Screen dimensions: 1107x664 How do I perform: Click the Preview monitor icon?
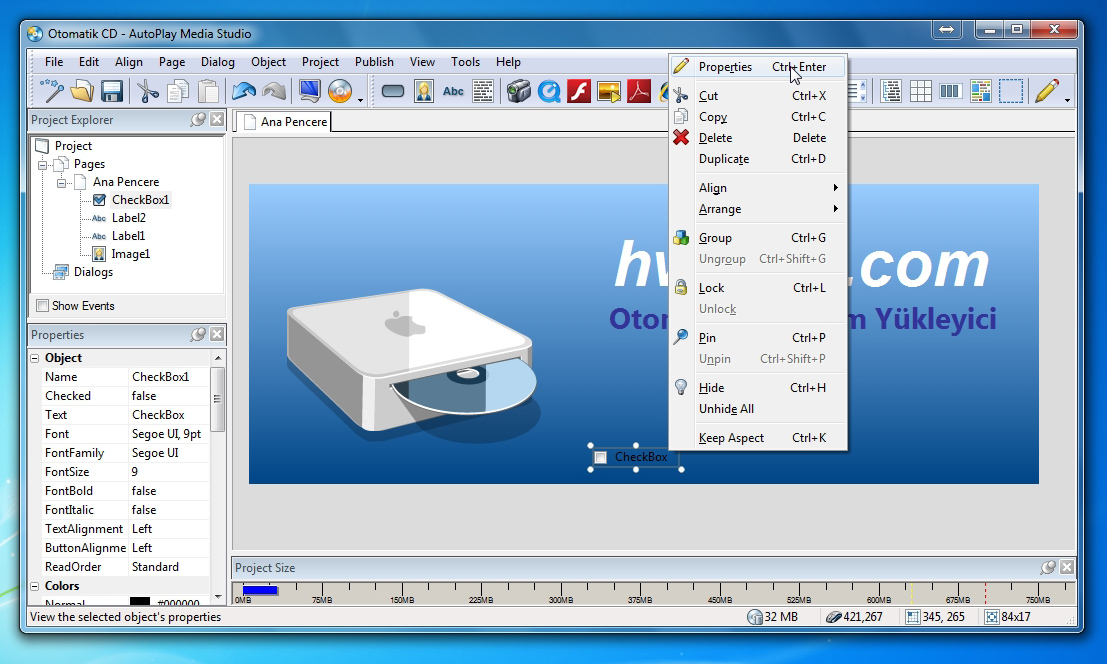point(309,91)
